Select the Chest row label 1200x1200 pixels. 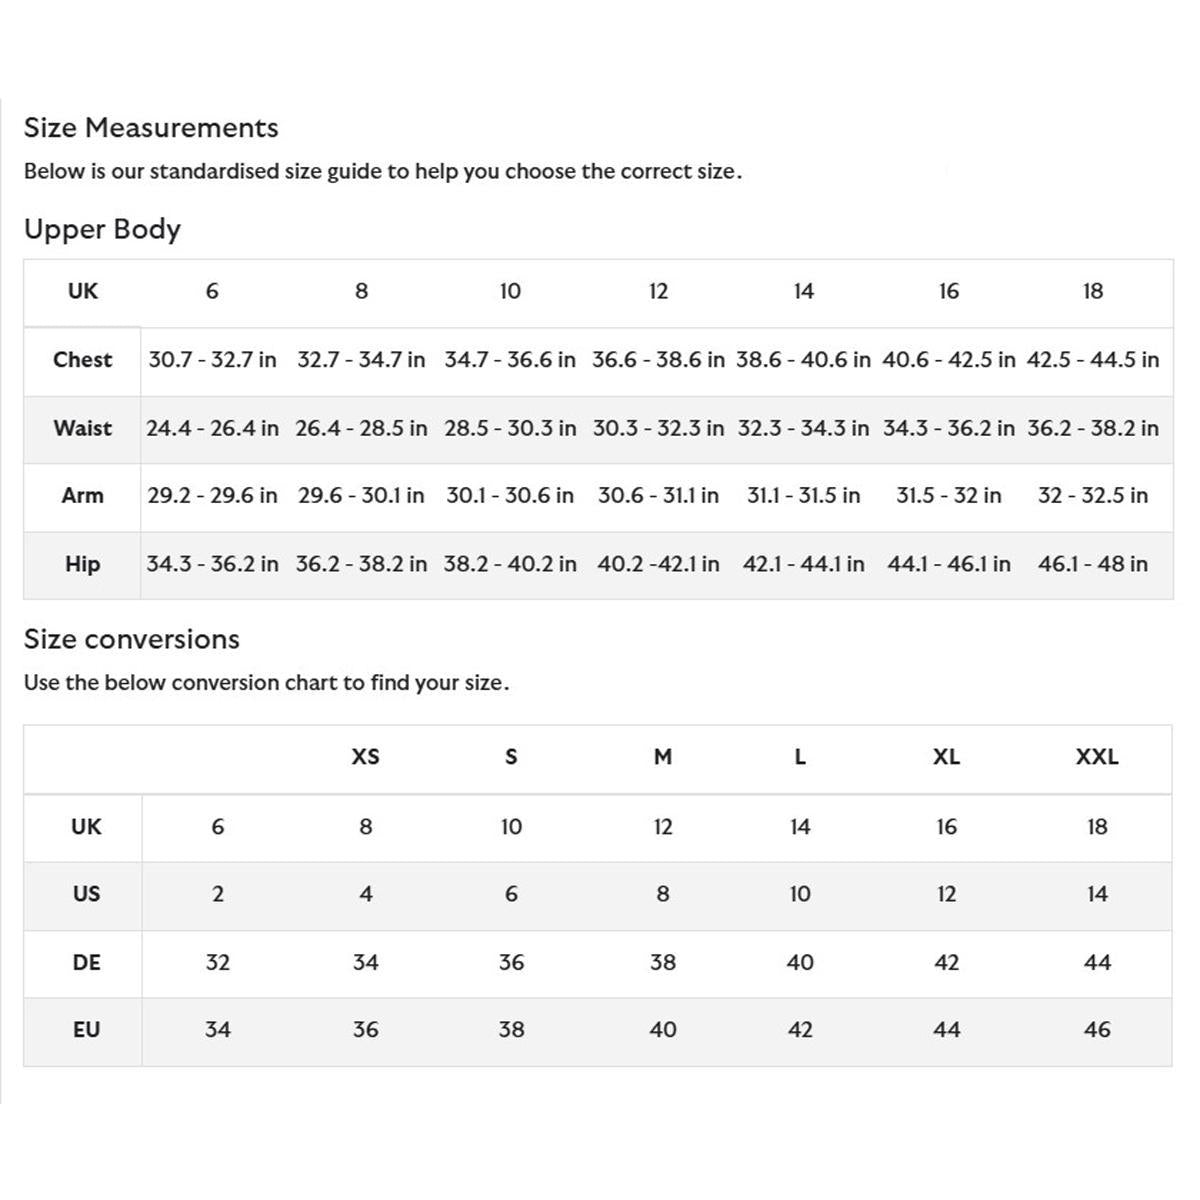tap(82, 360)
